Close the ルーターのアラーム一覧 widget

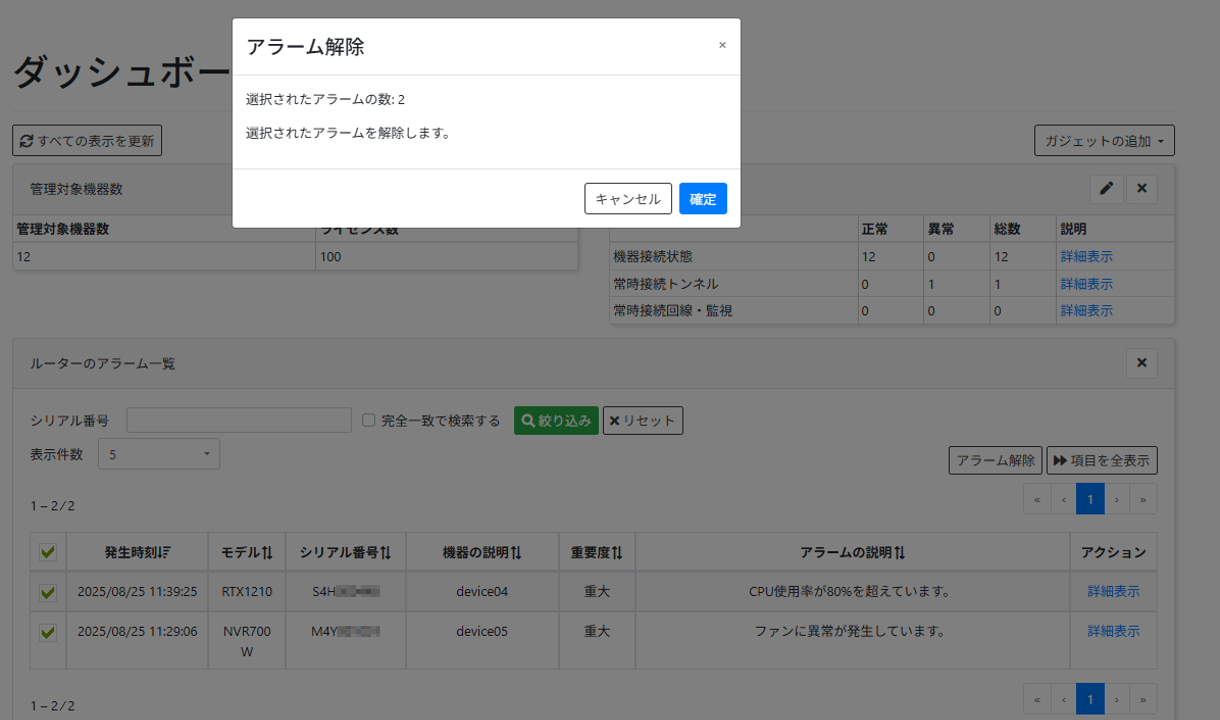click(1141, 363)
